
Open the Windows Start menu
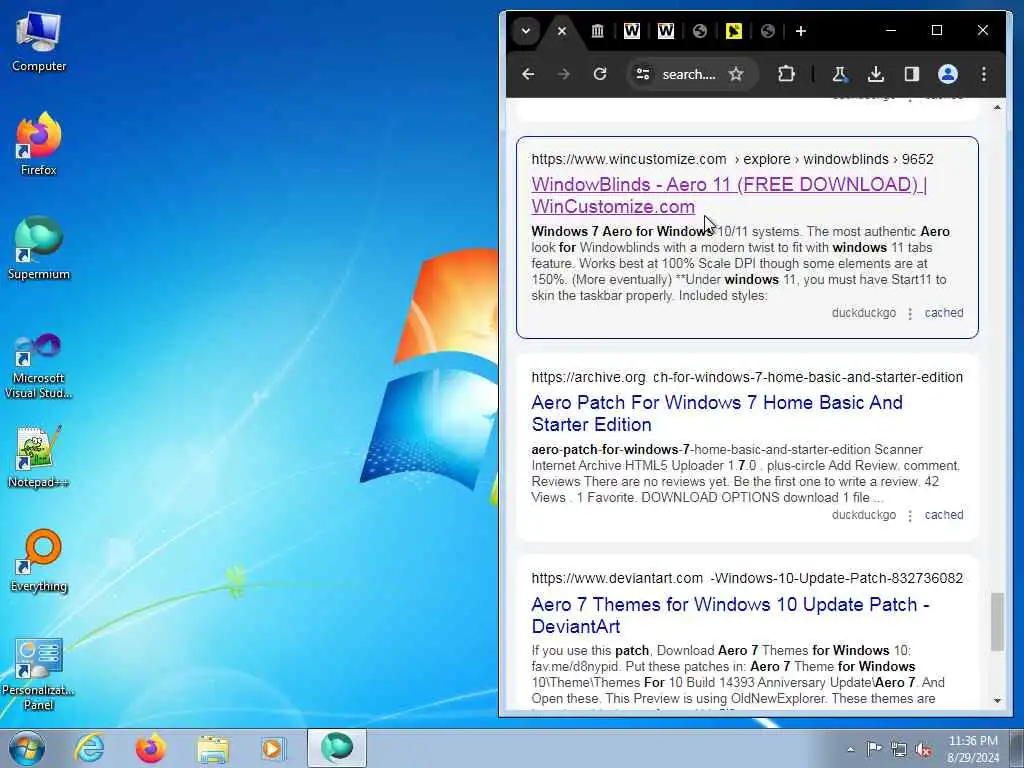click(27, 748)
